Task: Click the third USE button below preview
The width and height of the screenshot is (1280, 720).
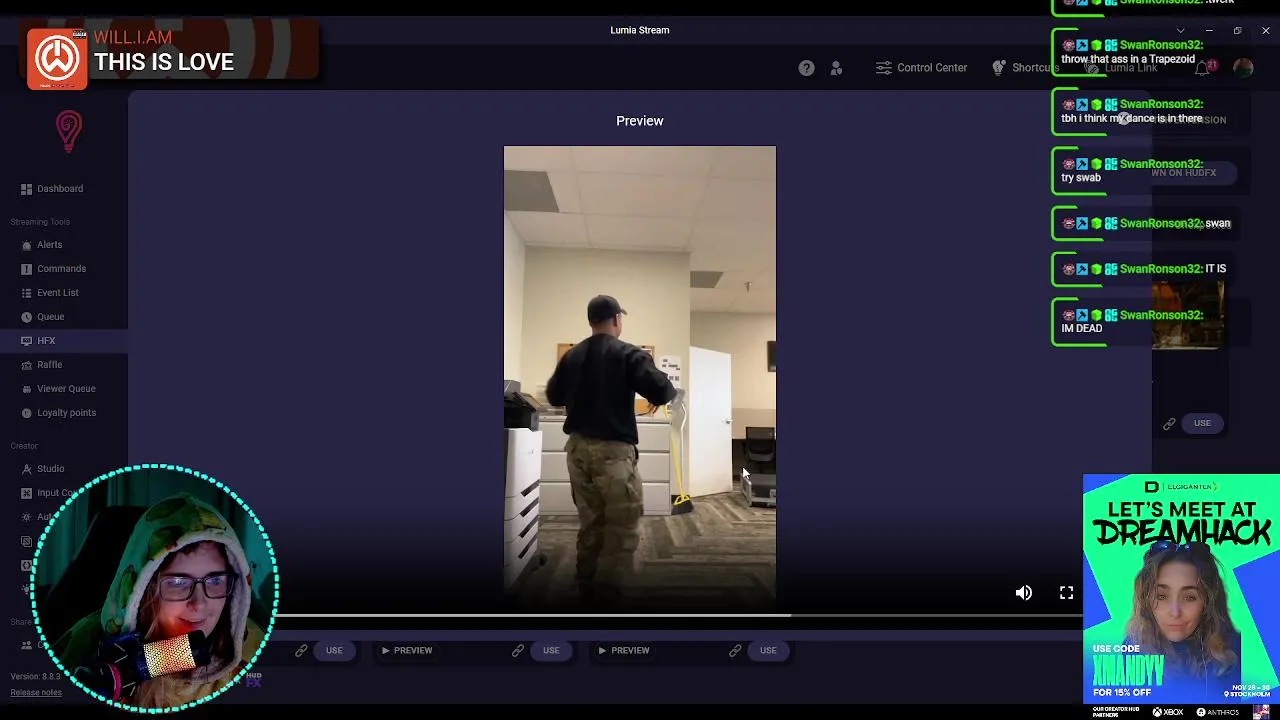Action: pos(768,650)
